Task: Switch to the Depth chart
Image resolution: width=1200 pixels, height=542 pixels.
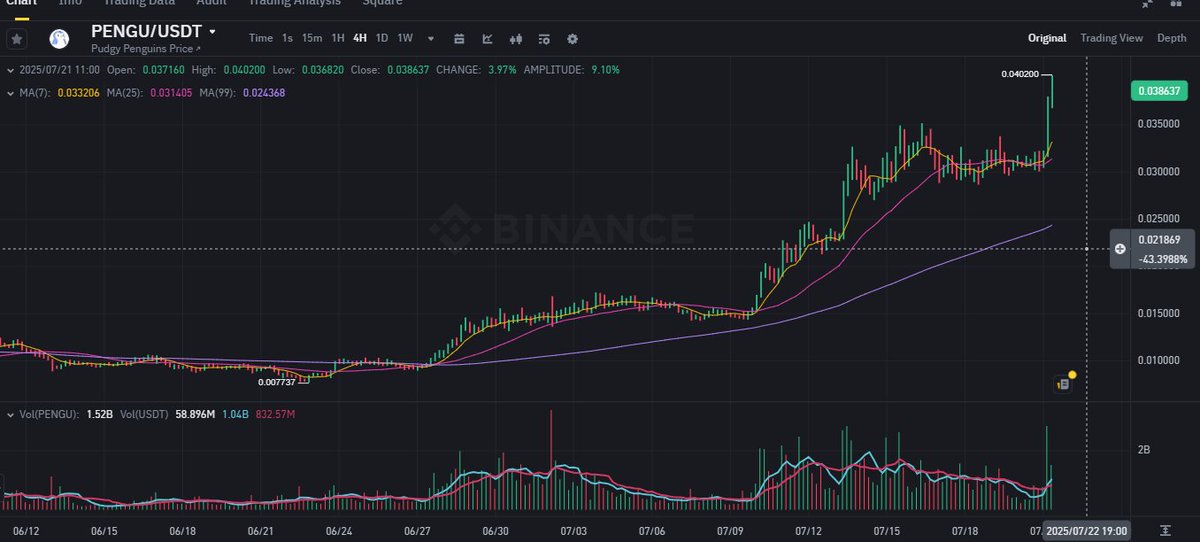Action: (x=1172, y=38)
